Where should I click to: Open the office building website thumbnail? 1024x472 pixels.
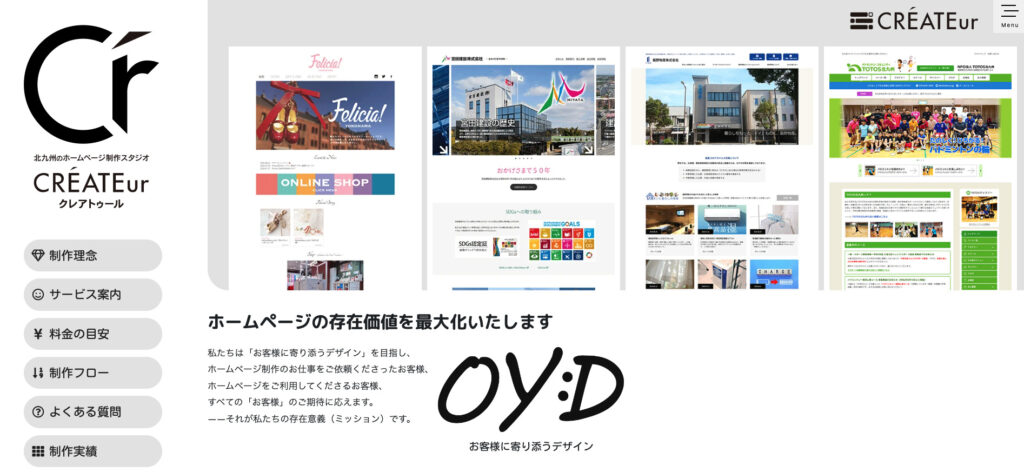[x=722, y=168]
